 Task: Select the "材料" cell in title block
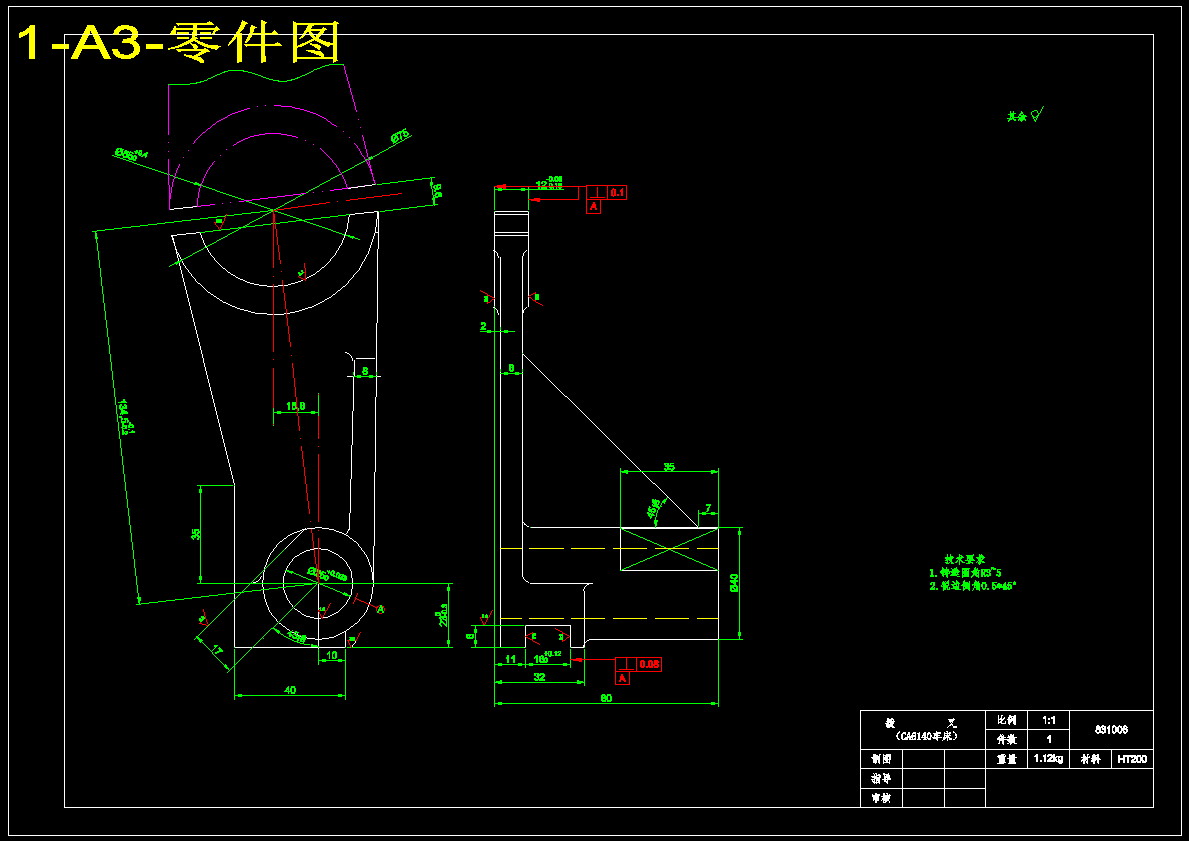tap(1090, 758)
